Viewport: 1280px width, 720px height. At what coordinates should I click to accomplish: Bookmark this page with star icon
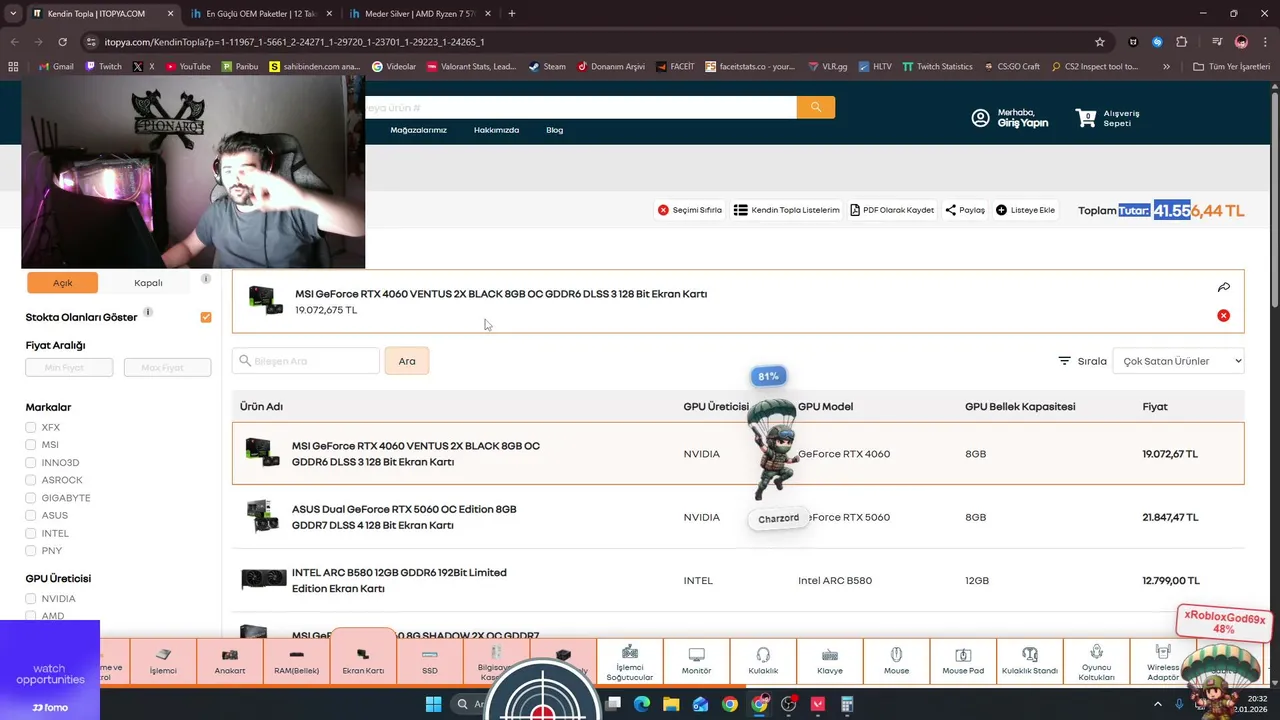1100,42
